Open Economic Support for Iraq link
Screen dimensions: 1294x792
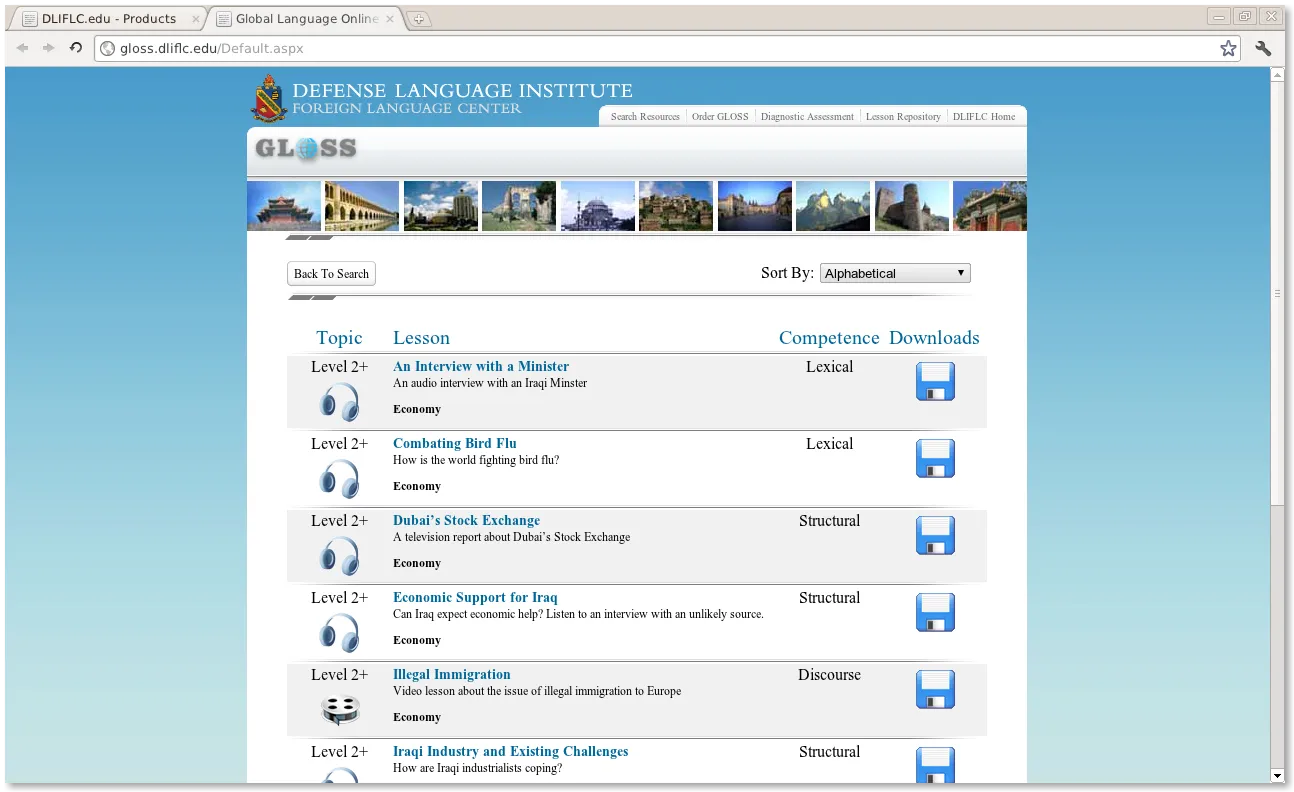(475, 598)
